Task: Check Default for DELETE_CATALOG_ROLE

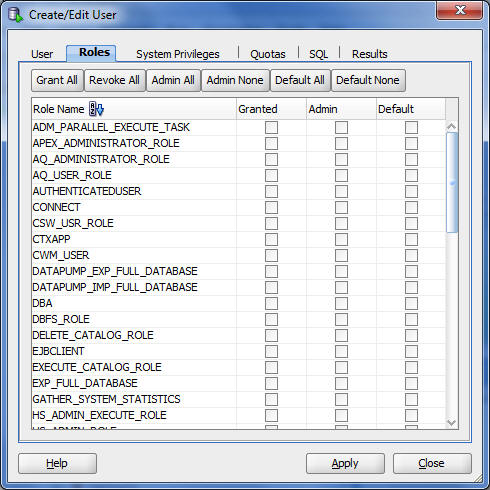Action: pos(411,336)
